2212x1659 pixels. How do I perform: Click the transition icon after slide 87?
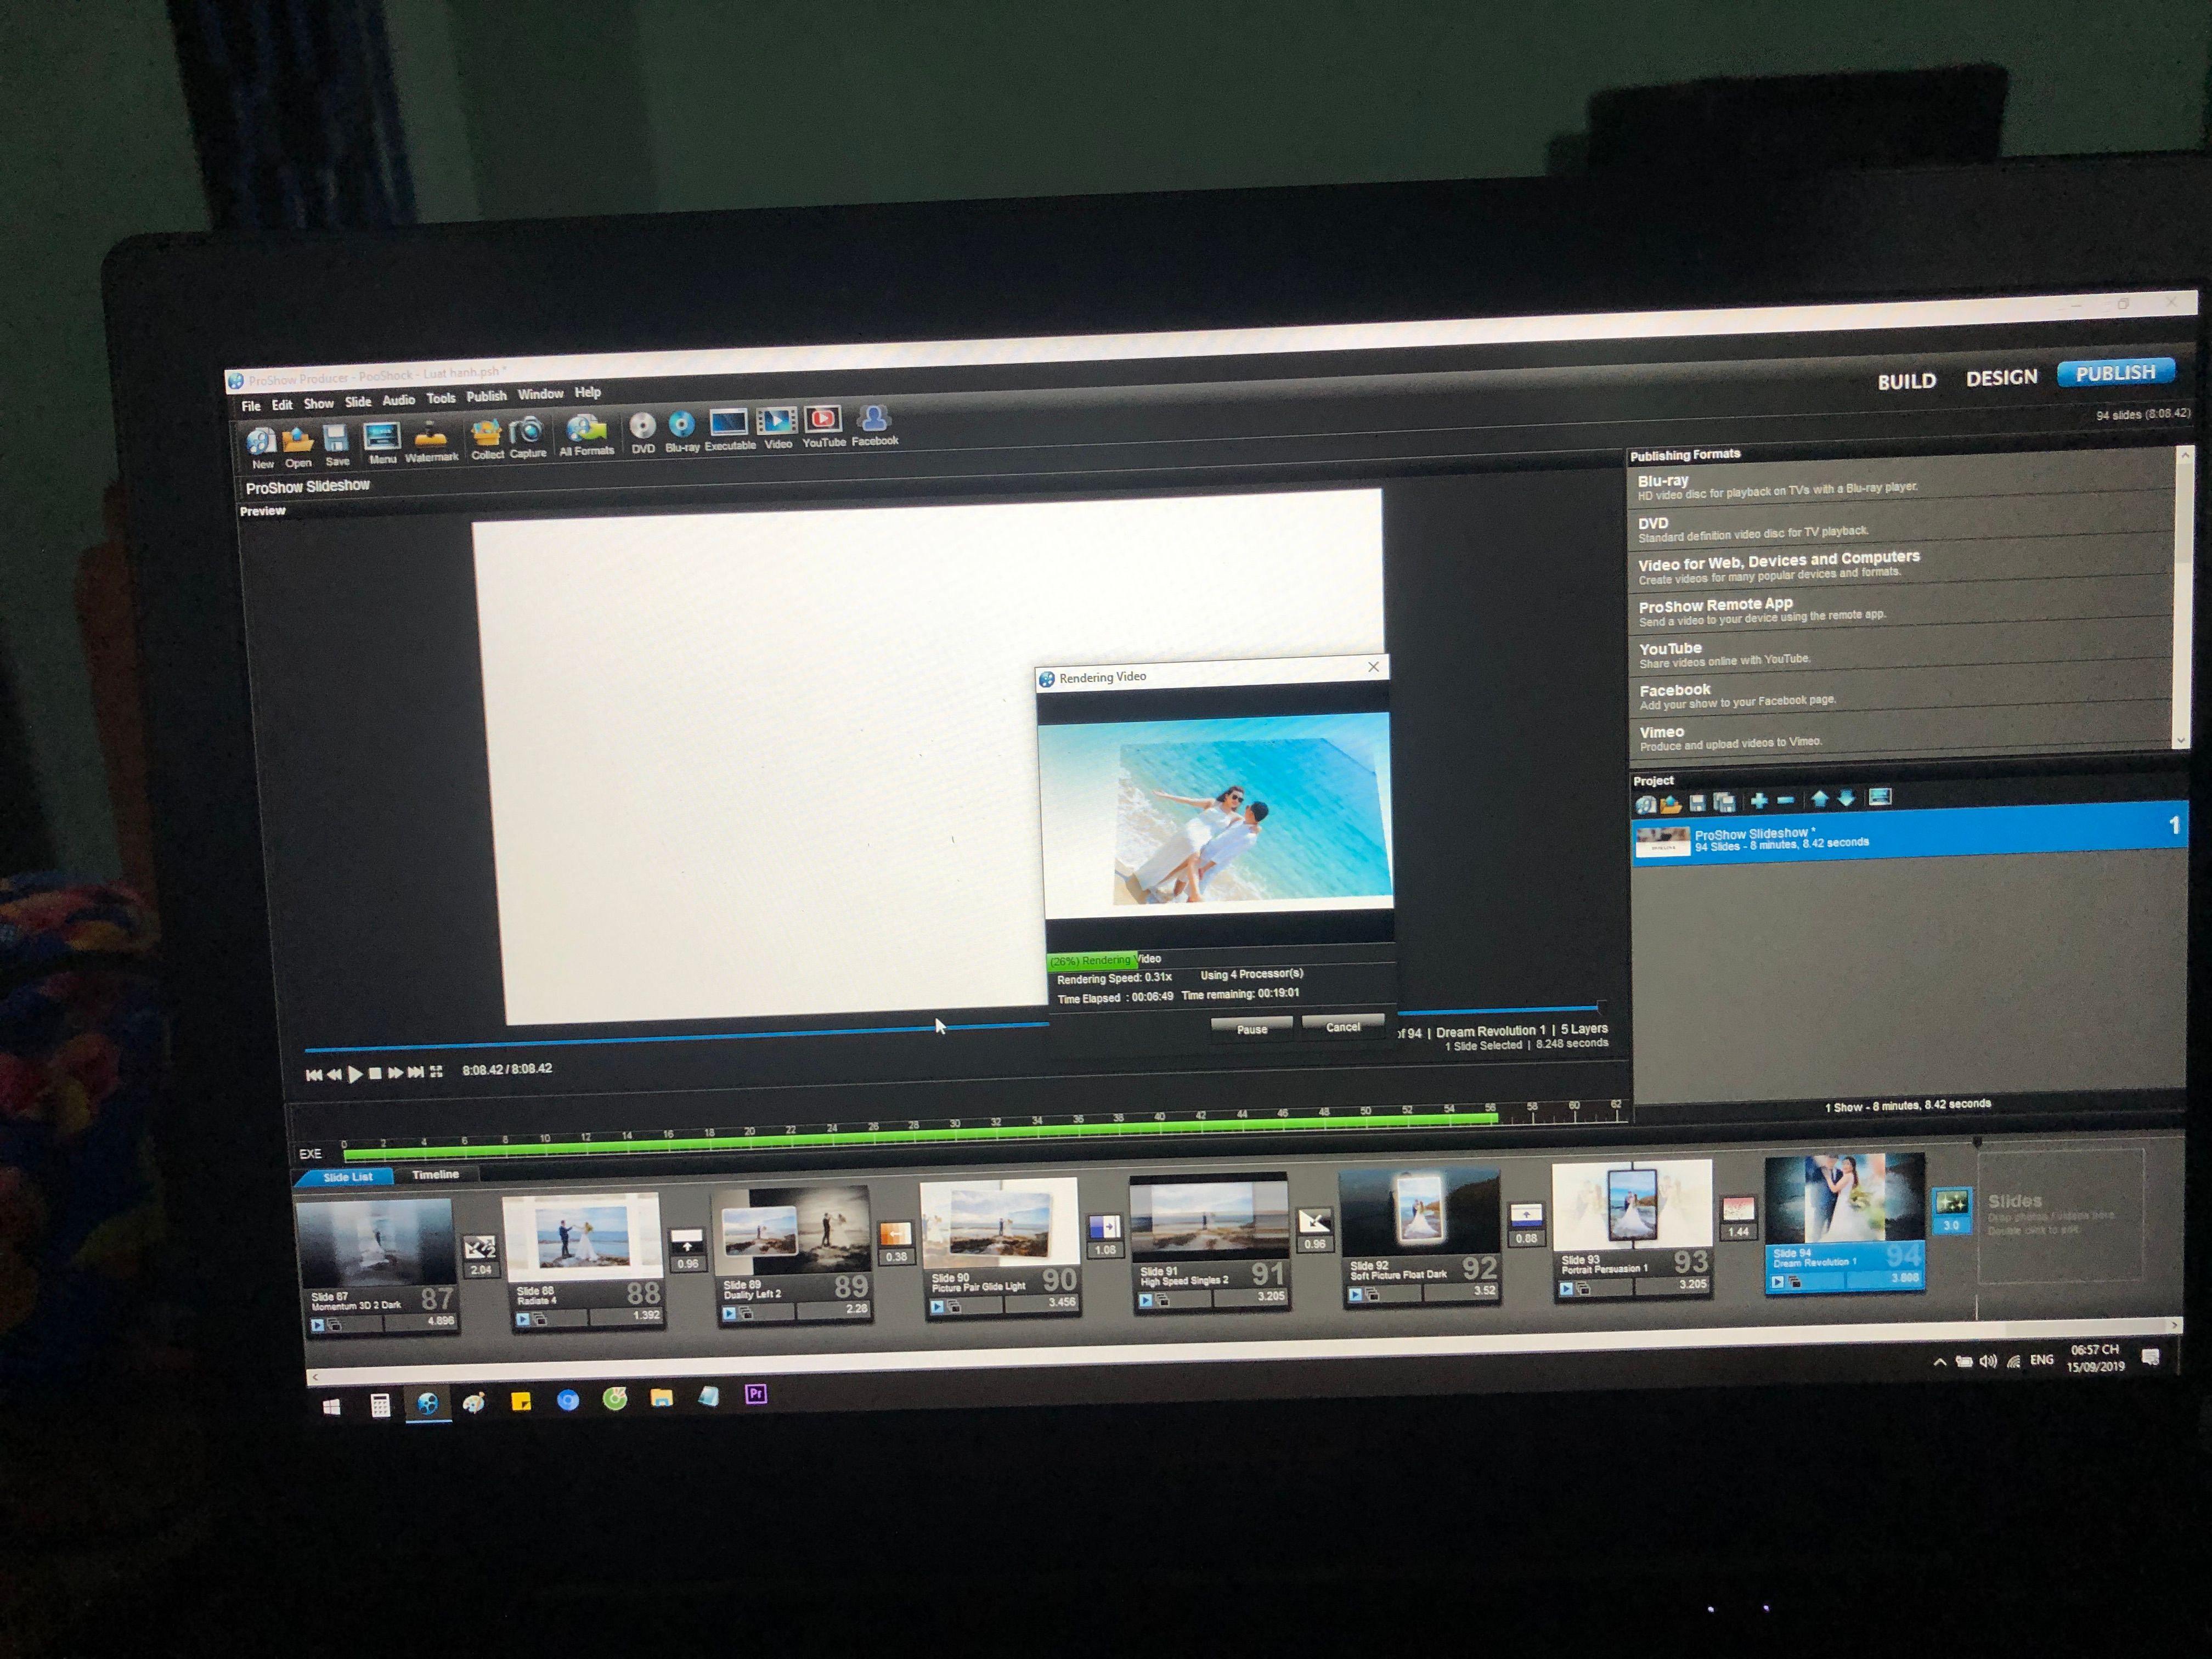click(480, 1249)
